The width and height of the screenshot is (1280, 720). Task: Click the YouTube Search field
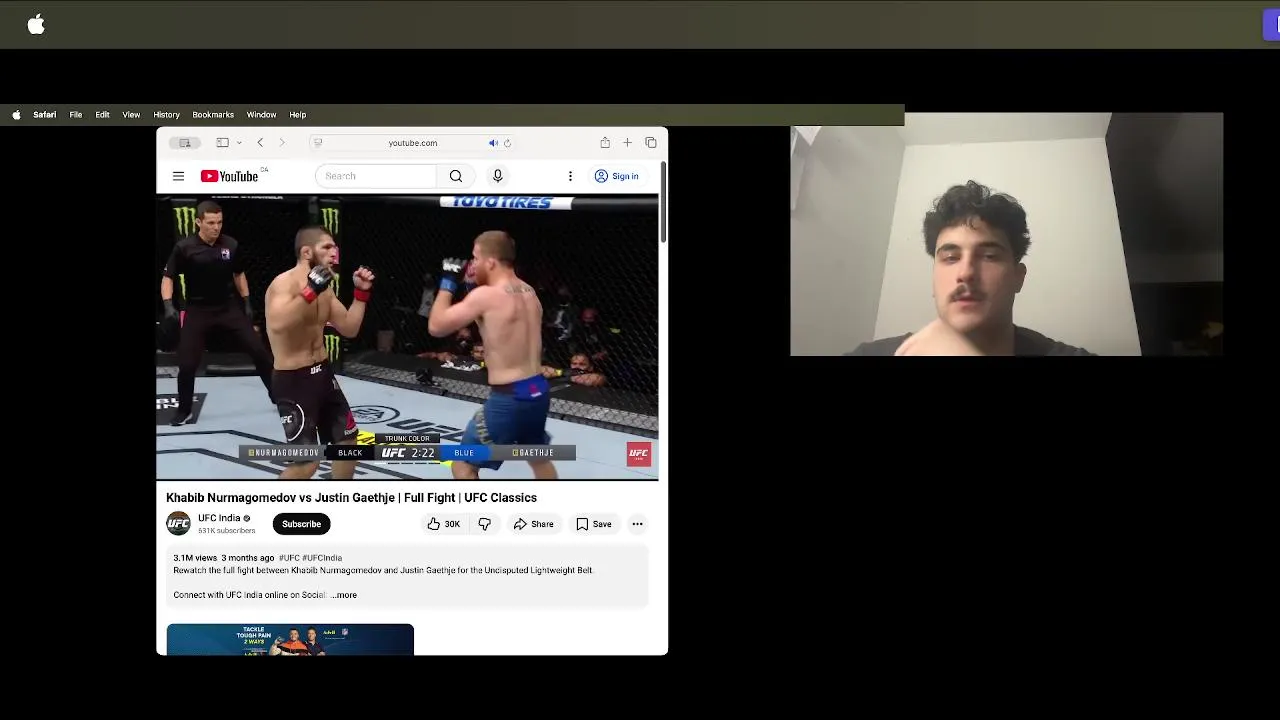tap(376, 176)
